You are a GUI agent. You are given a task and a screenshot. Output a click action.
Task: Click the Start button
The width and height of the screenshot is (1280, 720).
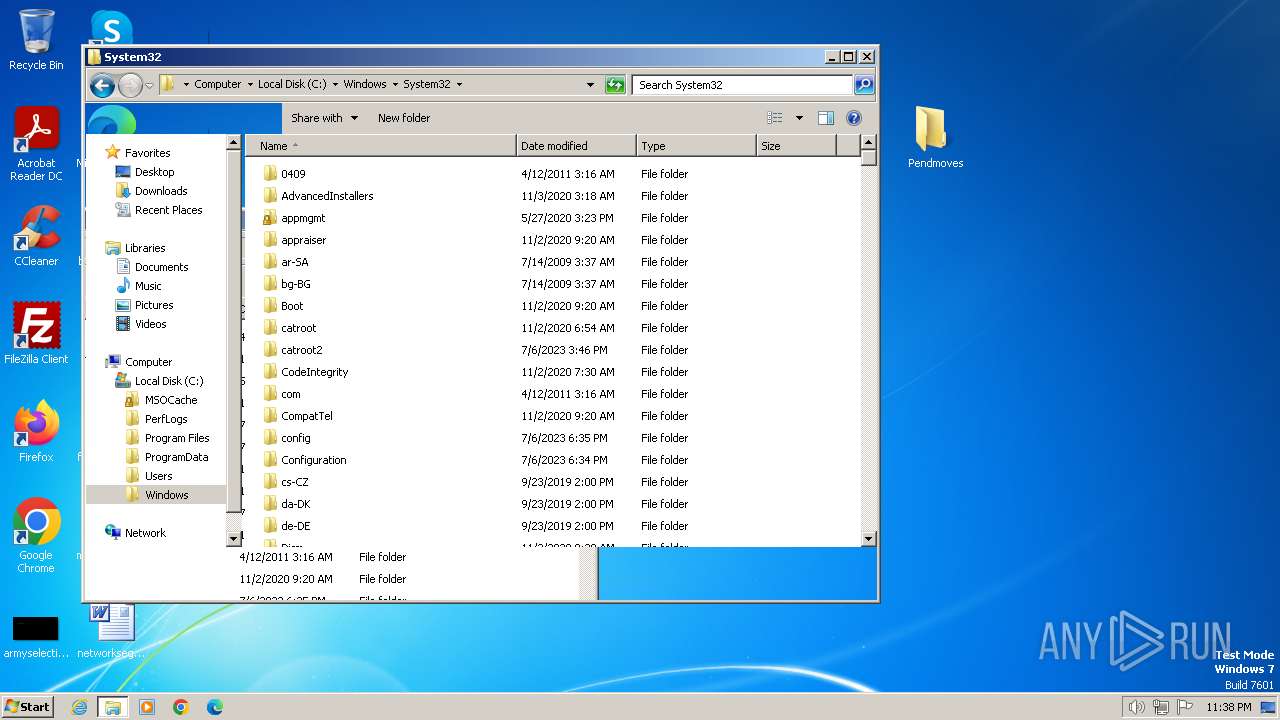(x=27, y=706)
